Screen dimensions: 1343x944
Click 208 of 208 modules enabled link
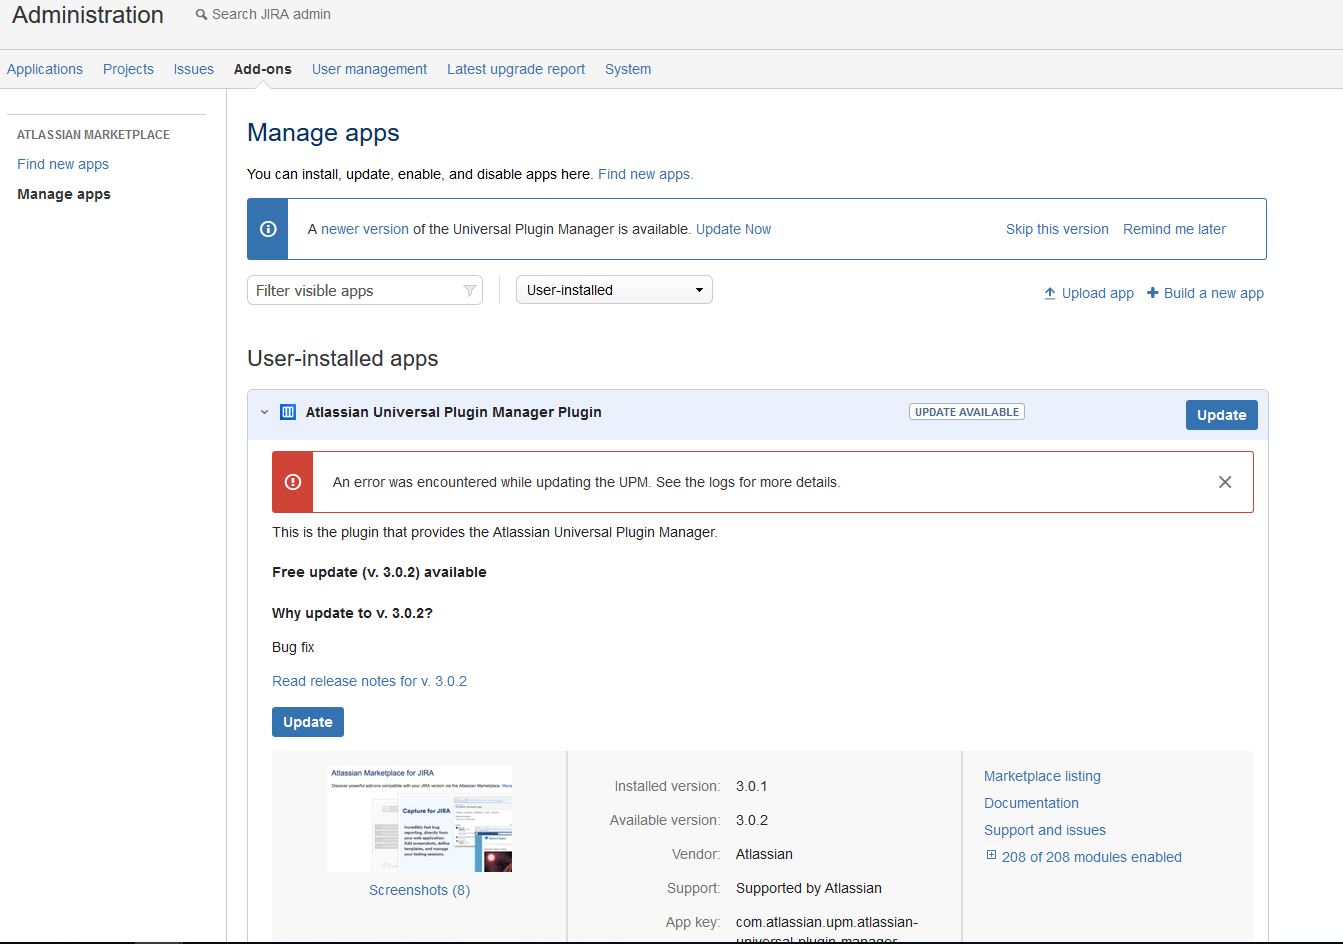coord(1092,857)
